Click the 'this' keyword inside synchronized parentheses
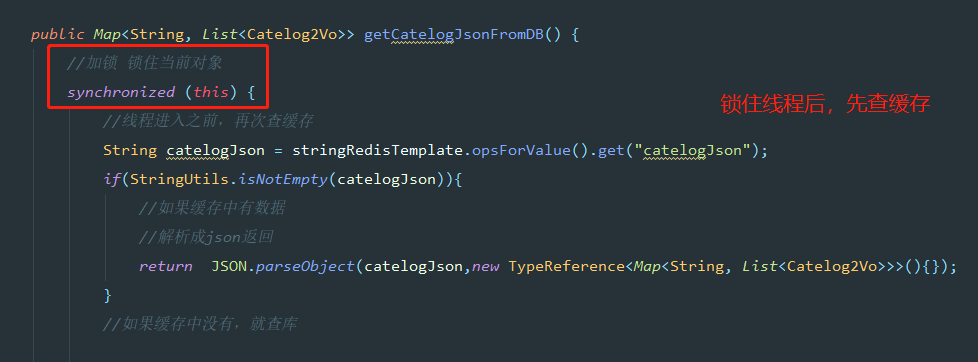The width and height of the screenshot is (978, 362). coord(211,92)
